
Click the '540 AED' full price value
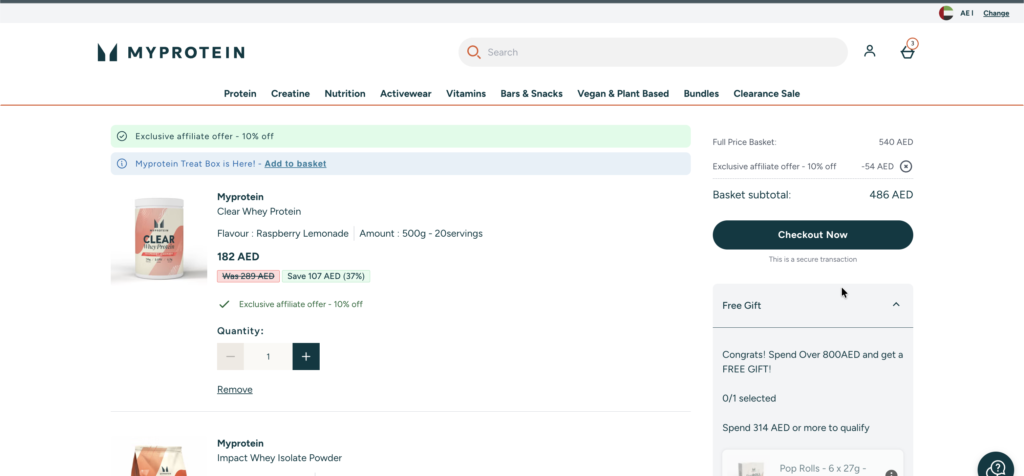(x=896, y=142)
